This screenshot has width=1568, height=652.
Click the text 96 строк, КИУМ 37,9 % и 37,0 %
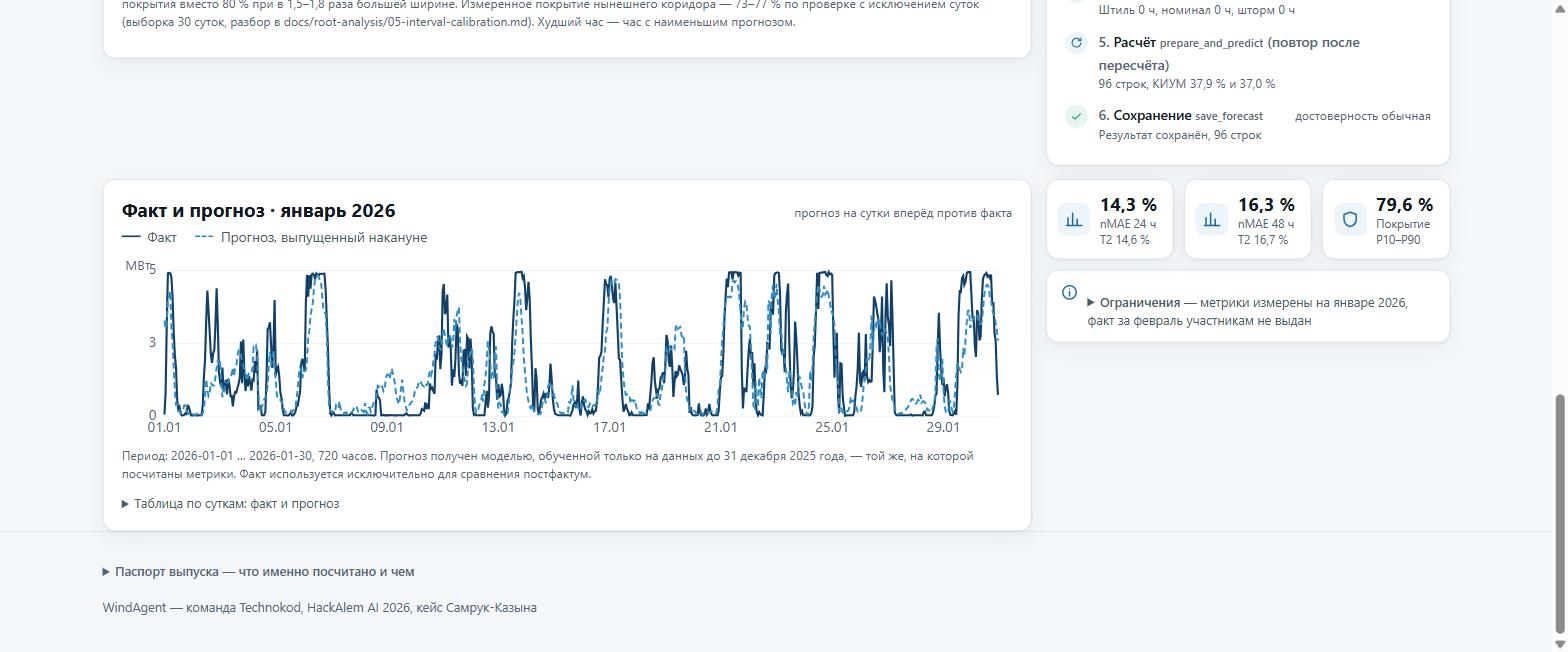(1187, 84)
